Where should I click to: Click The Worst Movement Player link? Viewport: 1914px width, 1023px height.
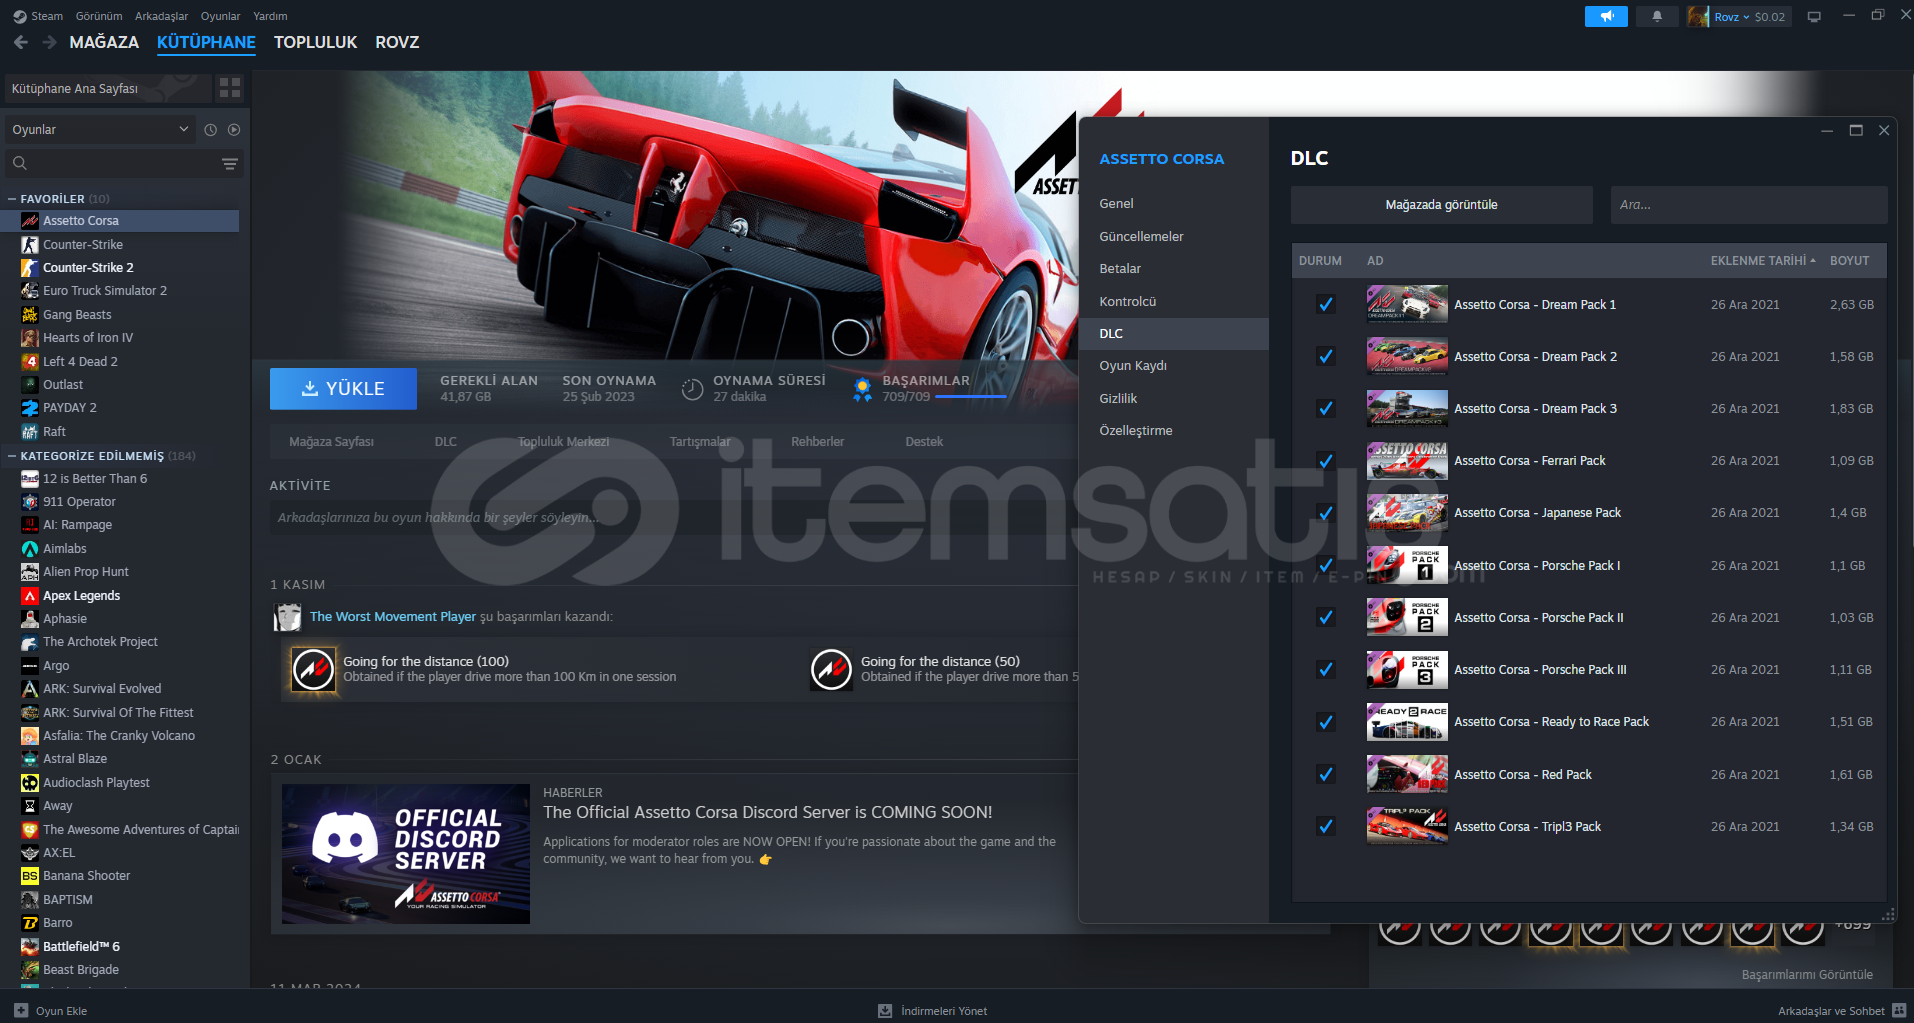pyautogui.click(x=393, y=617)
